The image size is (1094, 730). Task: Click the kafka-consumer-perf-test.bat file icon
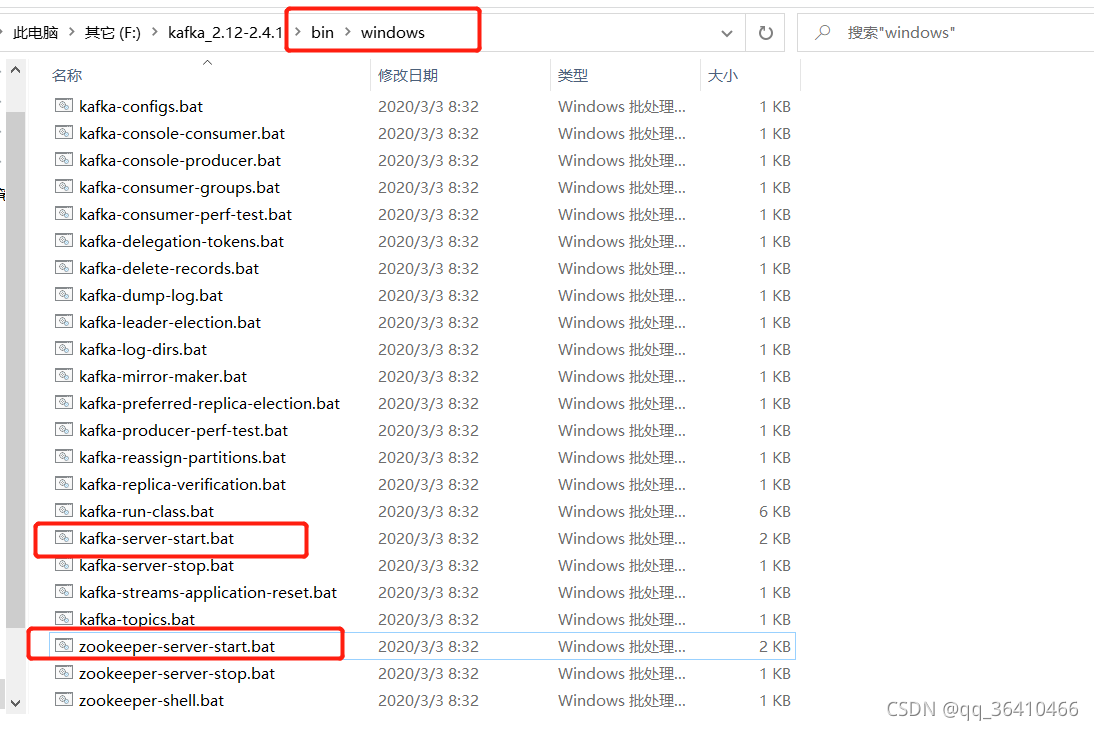(x=63, y=214)
